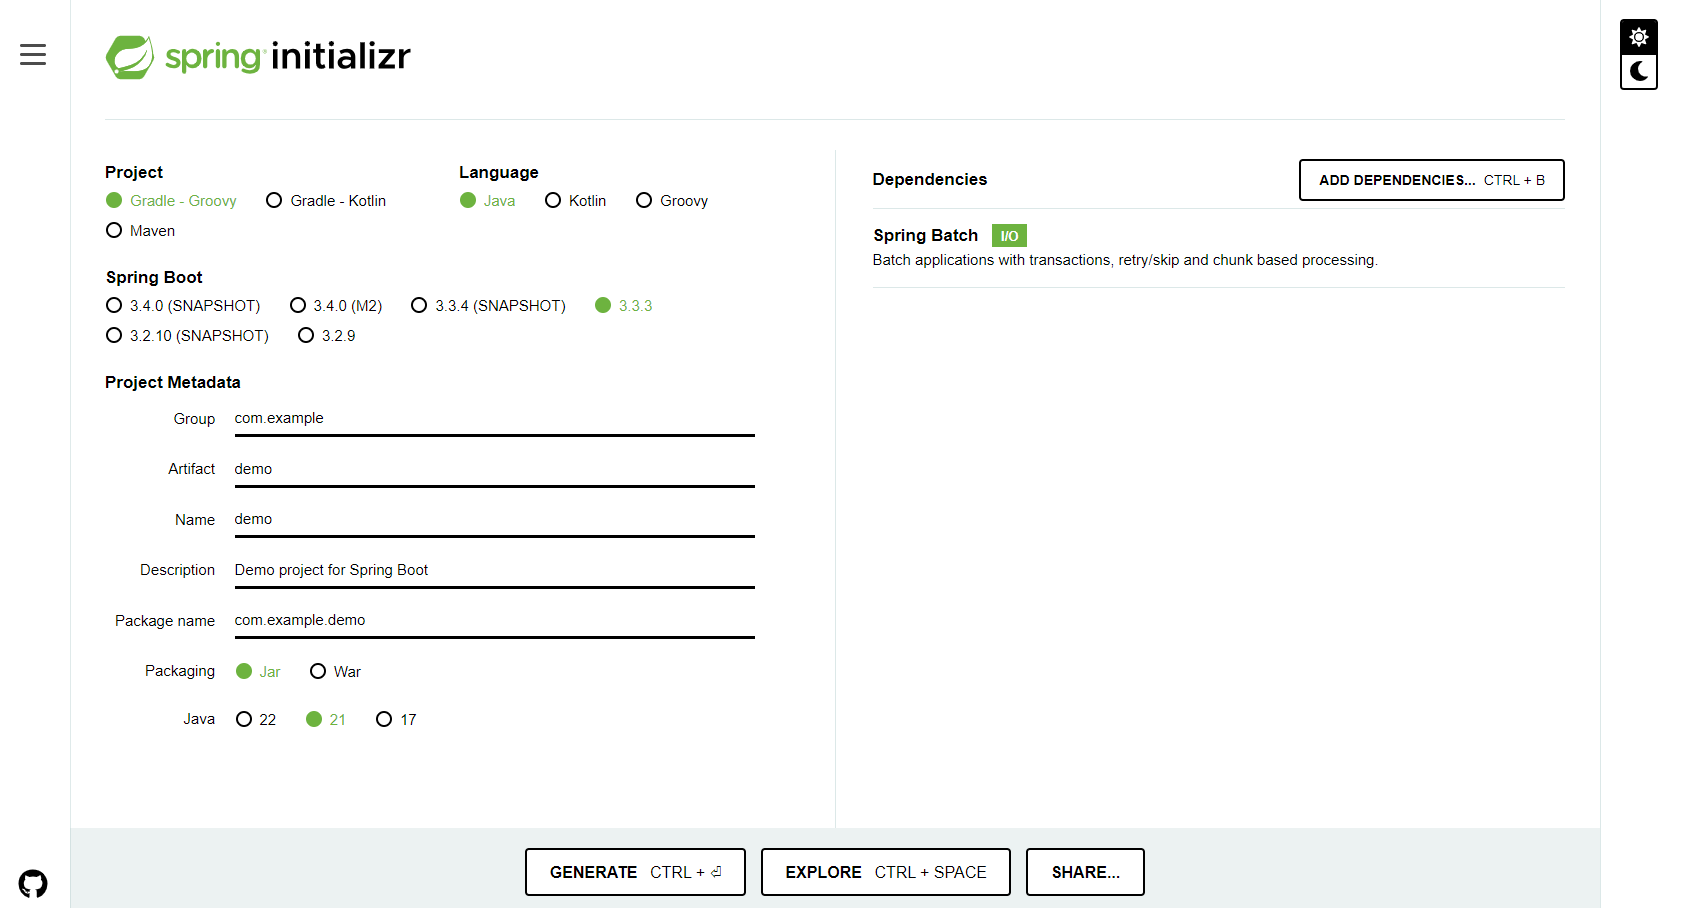Viewport: 1704px width, 908px height.
Task: Choose Groovy language
Action: [x=672, y=201]
